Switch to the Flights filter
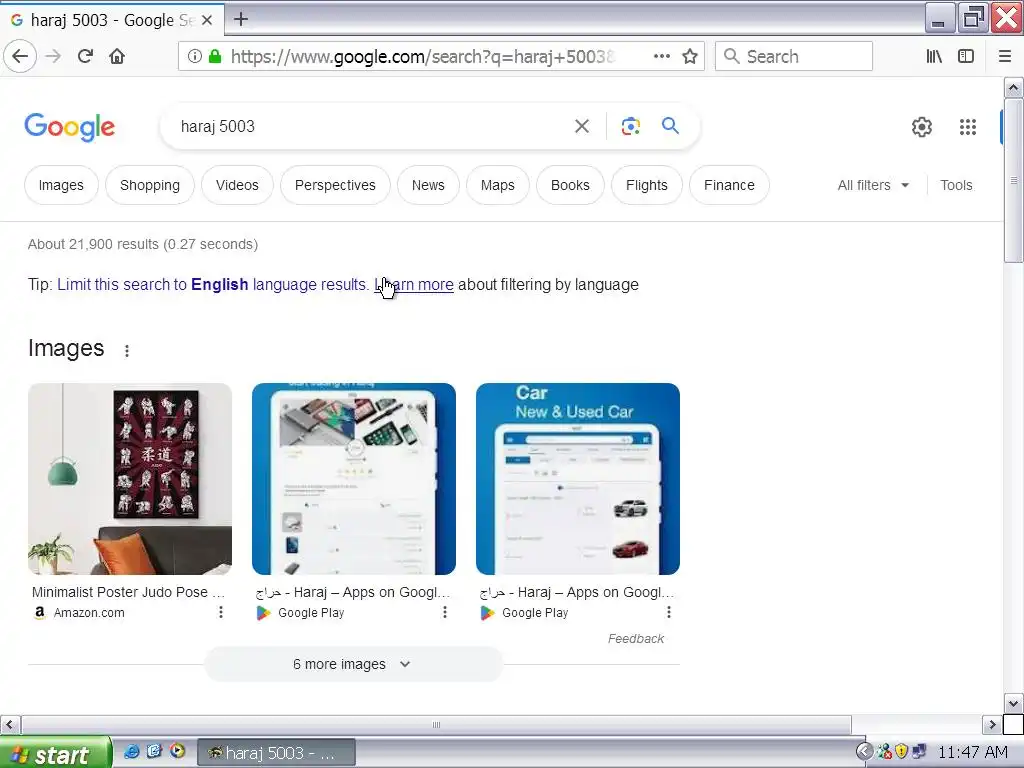Screen dimensions: 1024x768 647,185
